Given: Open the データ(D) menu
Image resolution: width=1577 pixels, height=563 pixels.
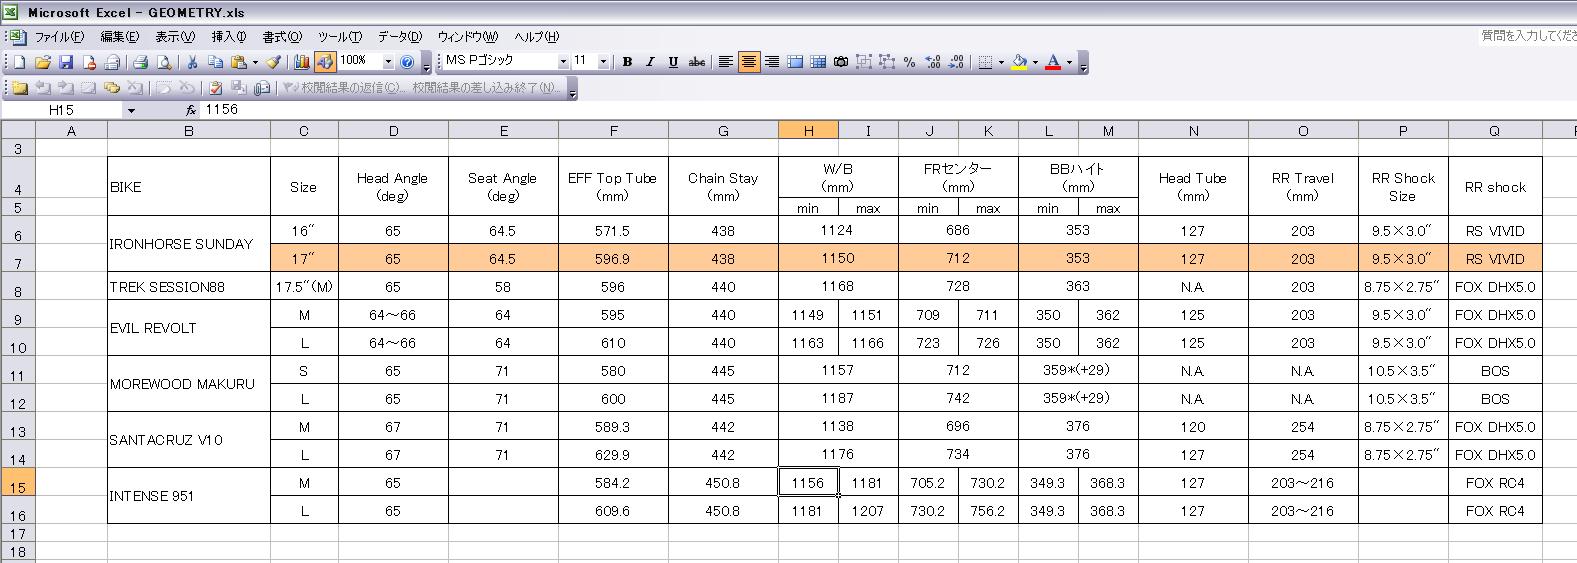Looking at the screenshot, I should coord(400,36).
